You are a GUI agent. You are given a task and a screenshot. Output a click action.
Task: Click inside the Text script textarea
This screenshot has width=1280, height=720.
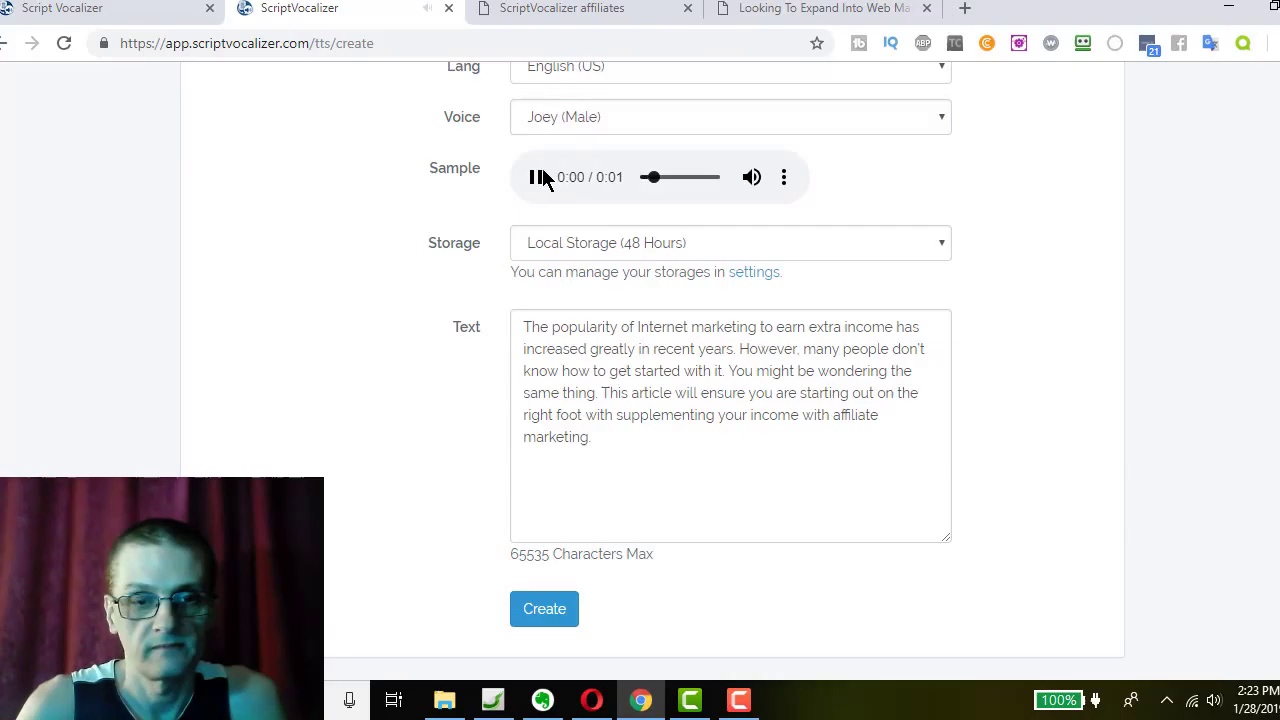click(x=731, y=426)
